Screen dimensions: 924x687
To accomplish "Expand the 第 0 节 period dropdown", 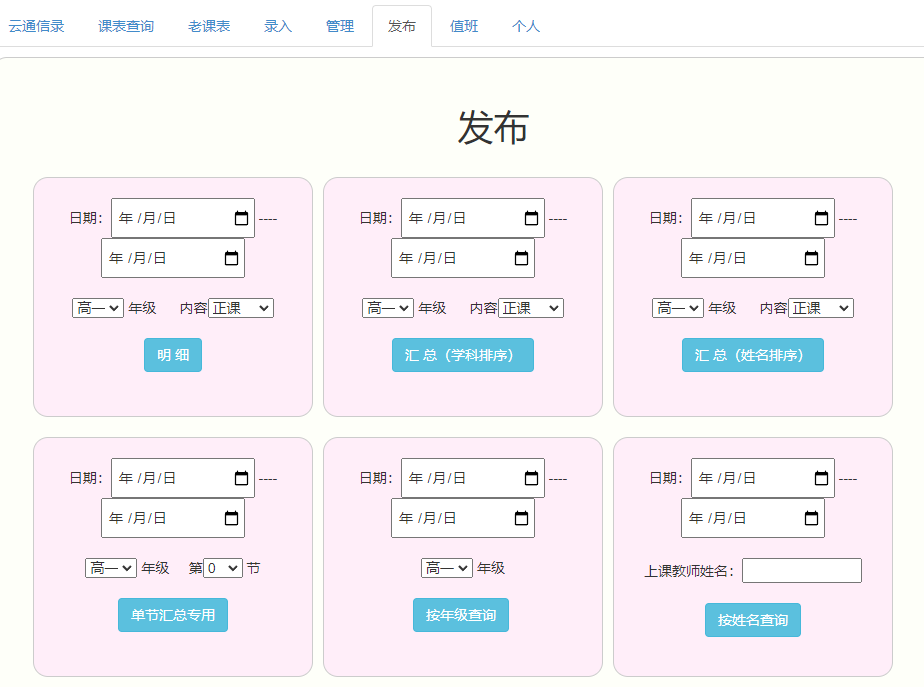I will [x=223, y=568].
